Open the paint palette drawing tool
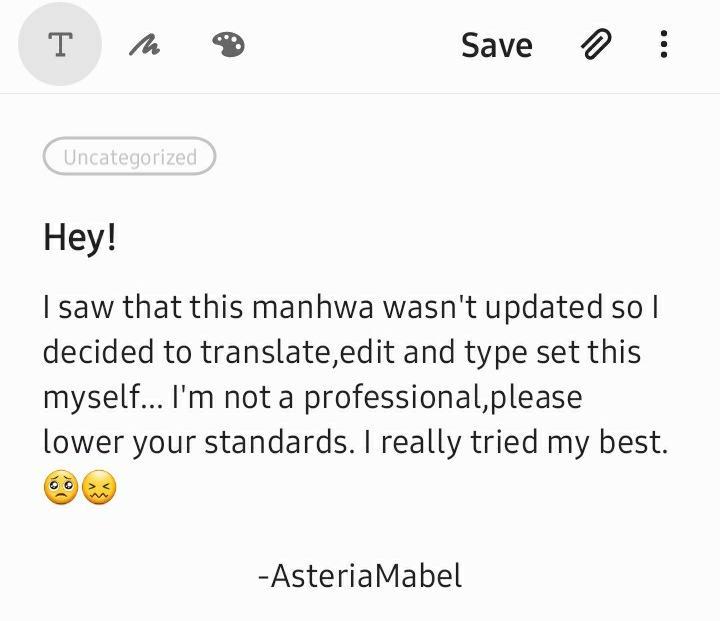The height and width of the screenshot is (621, 720). [229, 45]
